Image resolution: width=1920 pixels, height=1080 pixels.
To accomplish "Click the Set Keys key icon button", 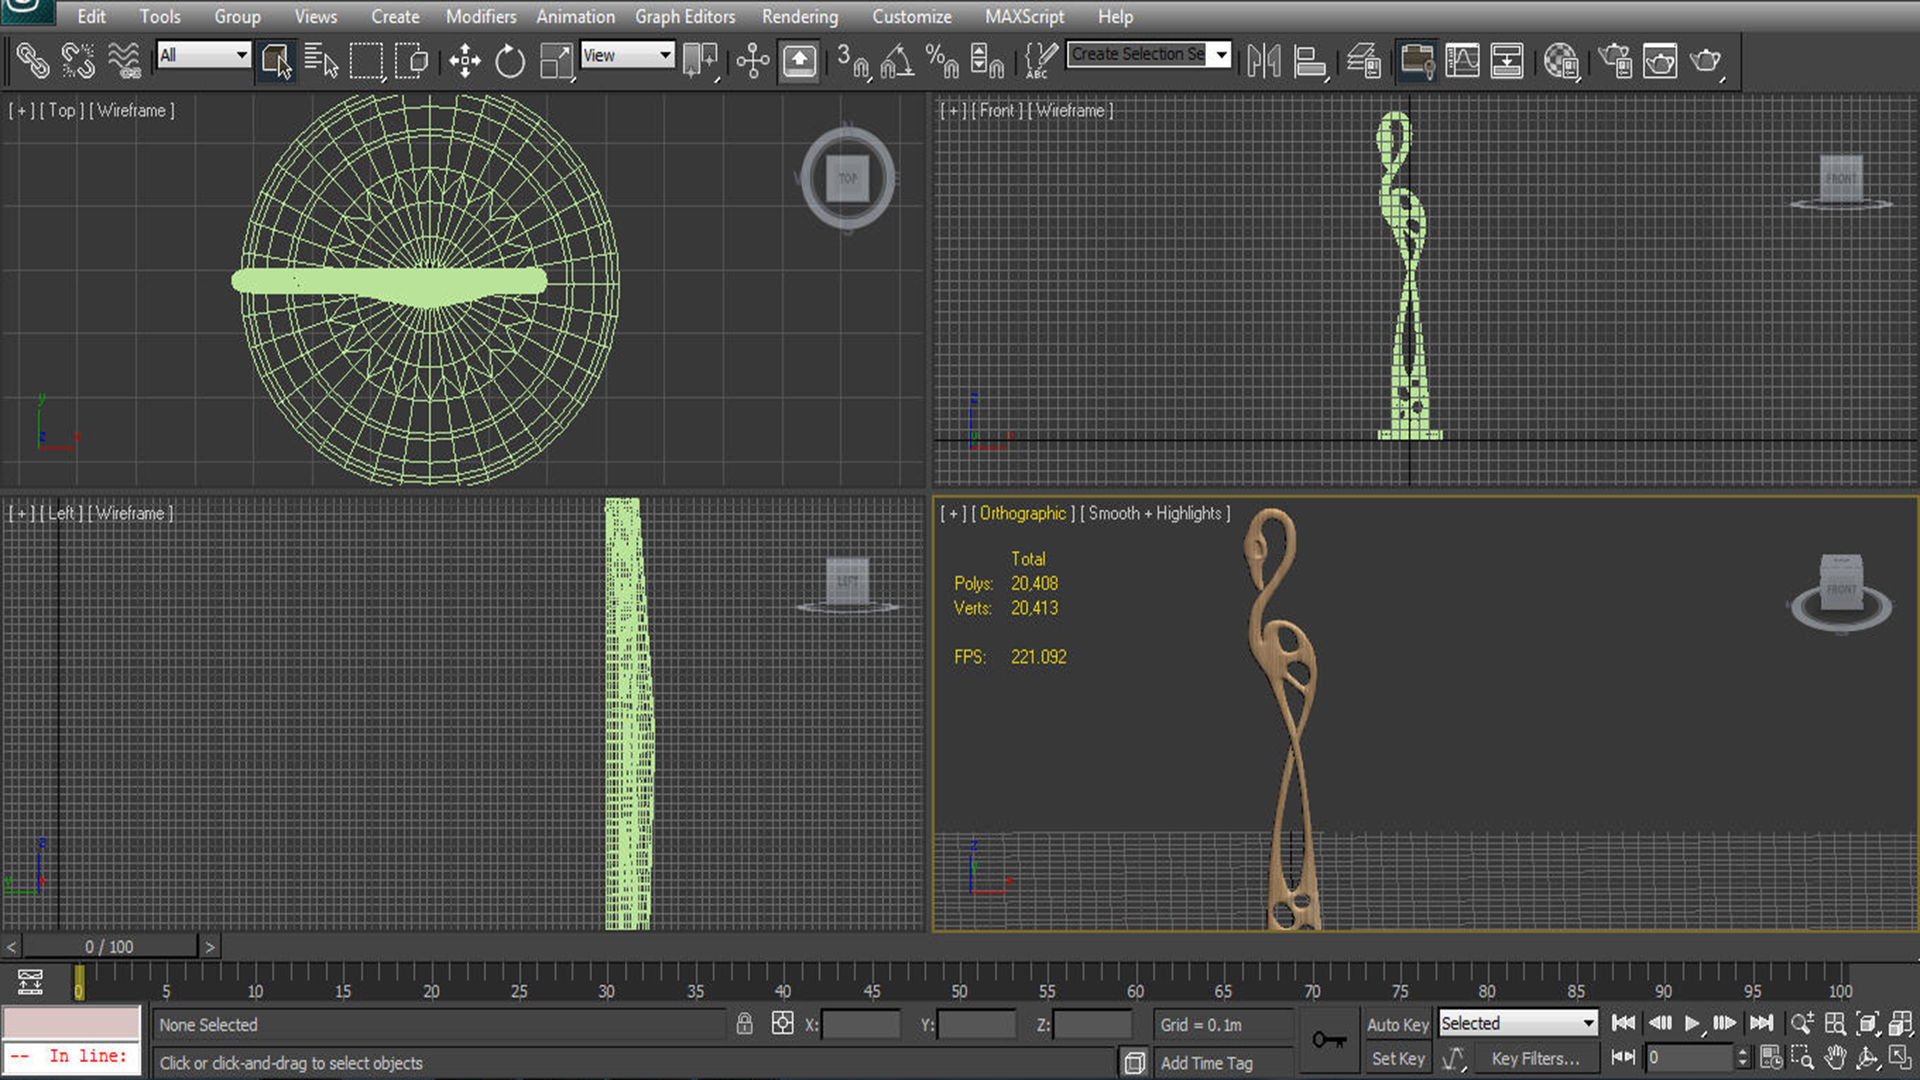I will click(x=1329, y=1040).
